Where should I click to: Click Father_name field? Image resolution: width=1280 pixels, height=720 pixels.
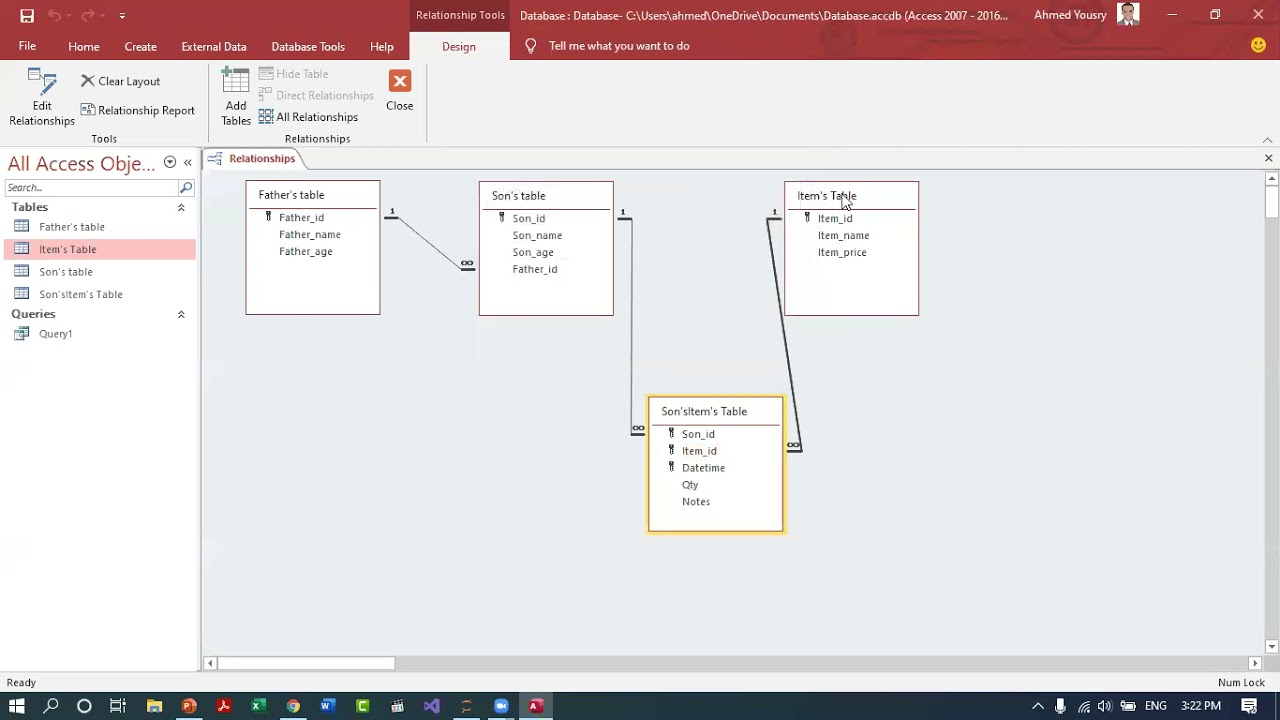[x=310, y=235]
